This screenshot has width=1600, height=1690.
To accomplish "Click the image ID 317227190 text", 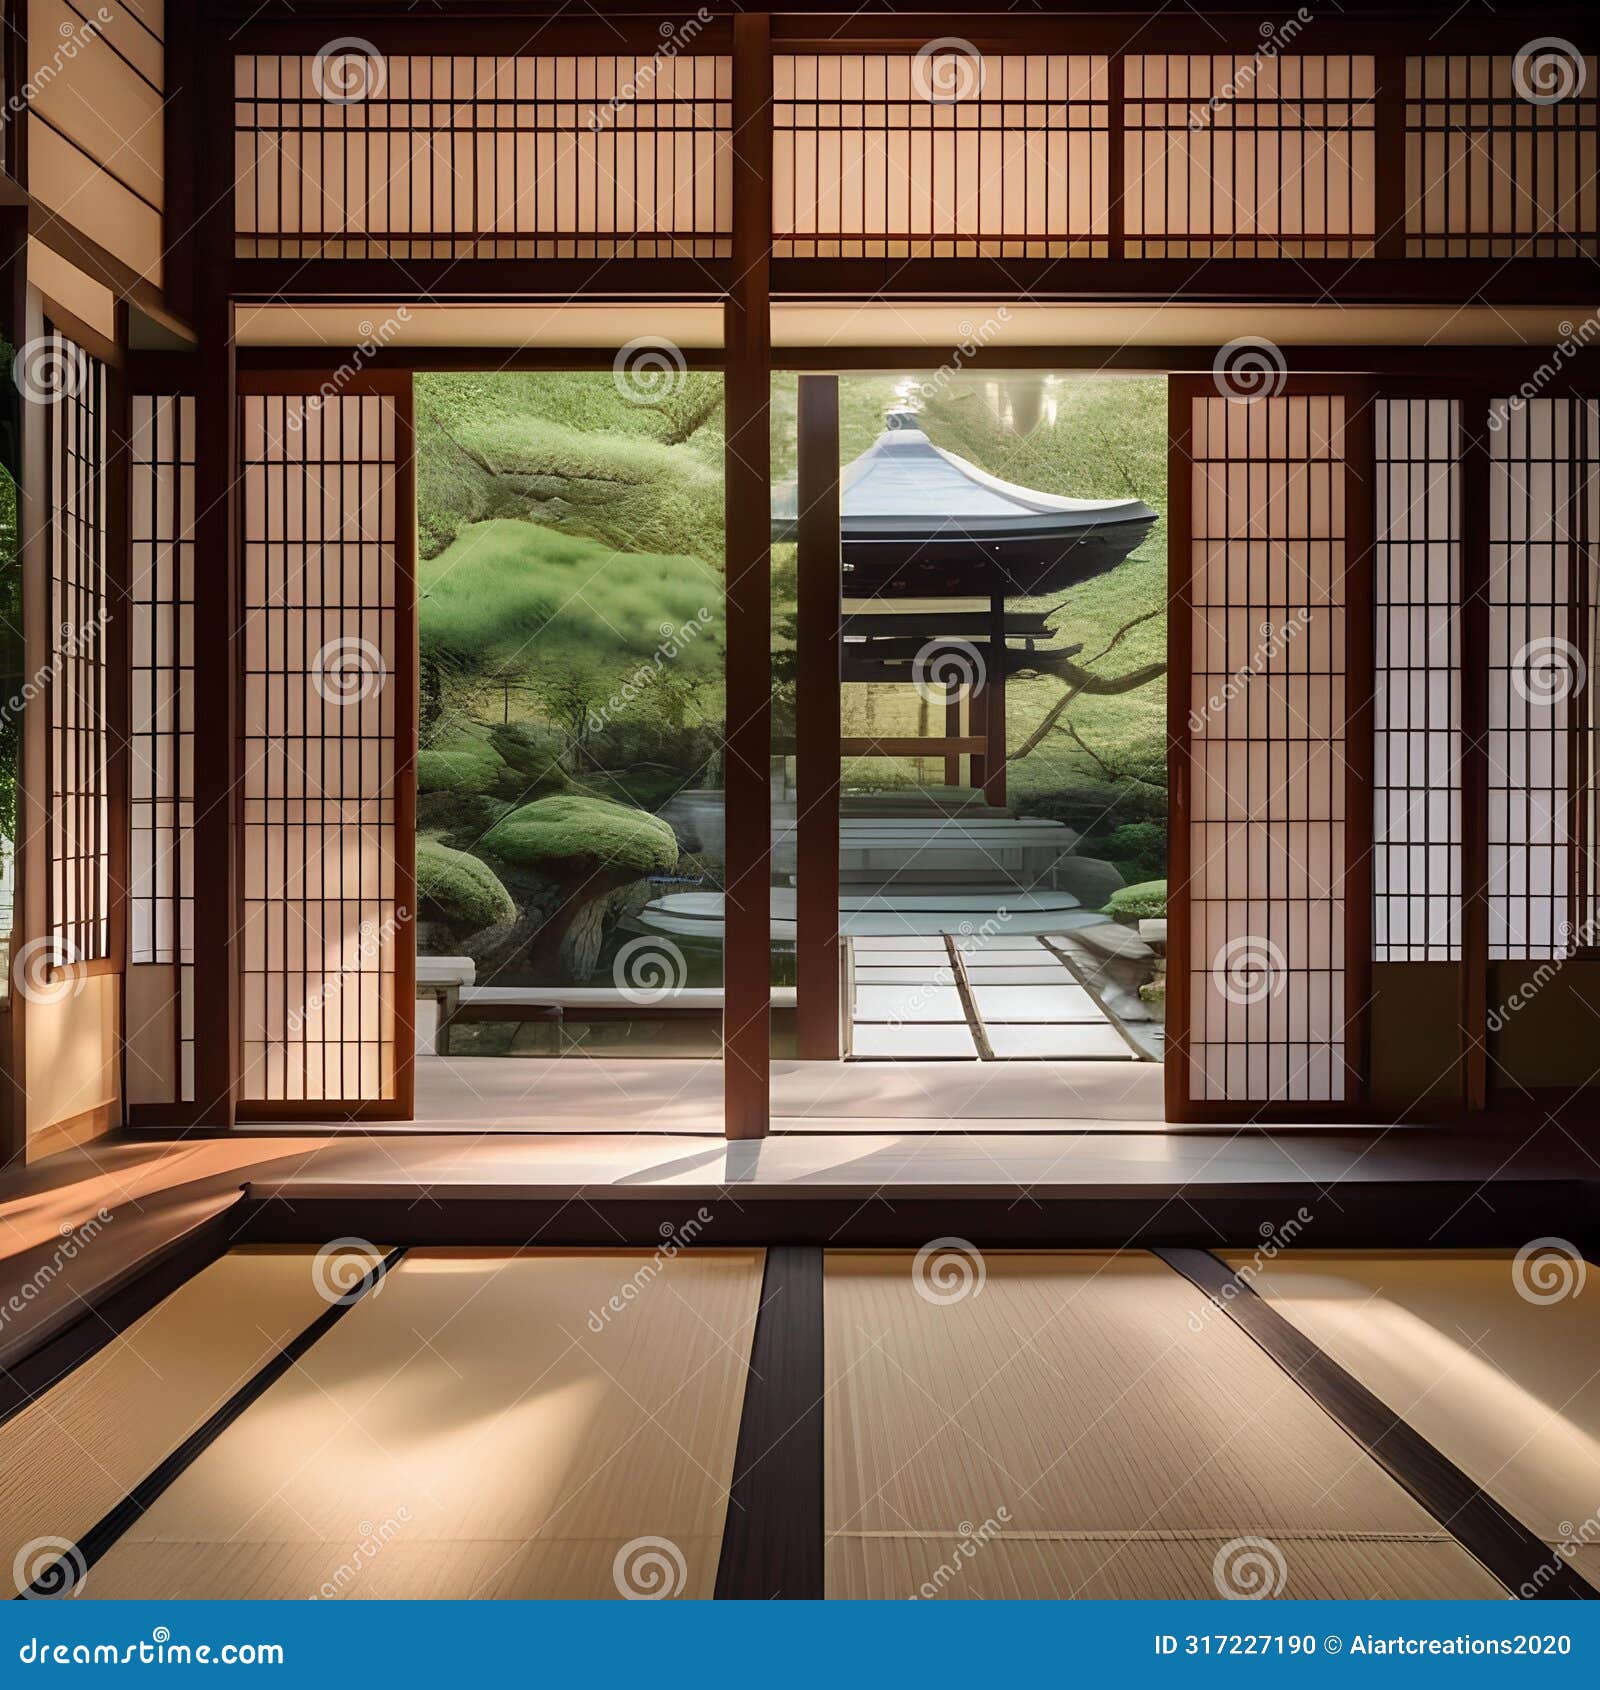I will (x=1235, y=1645).
